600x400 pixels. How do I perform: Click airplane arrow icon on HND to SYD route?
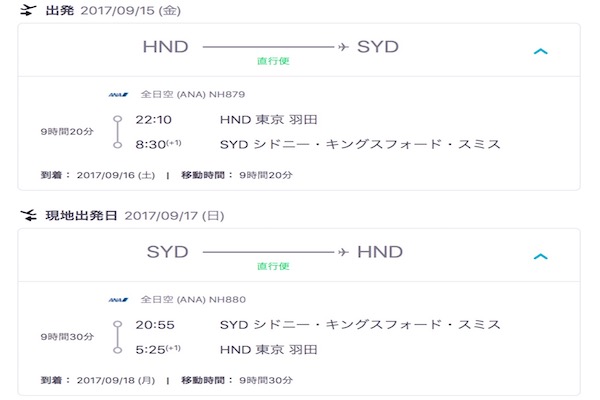[343, 47]
